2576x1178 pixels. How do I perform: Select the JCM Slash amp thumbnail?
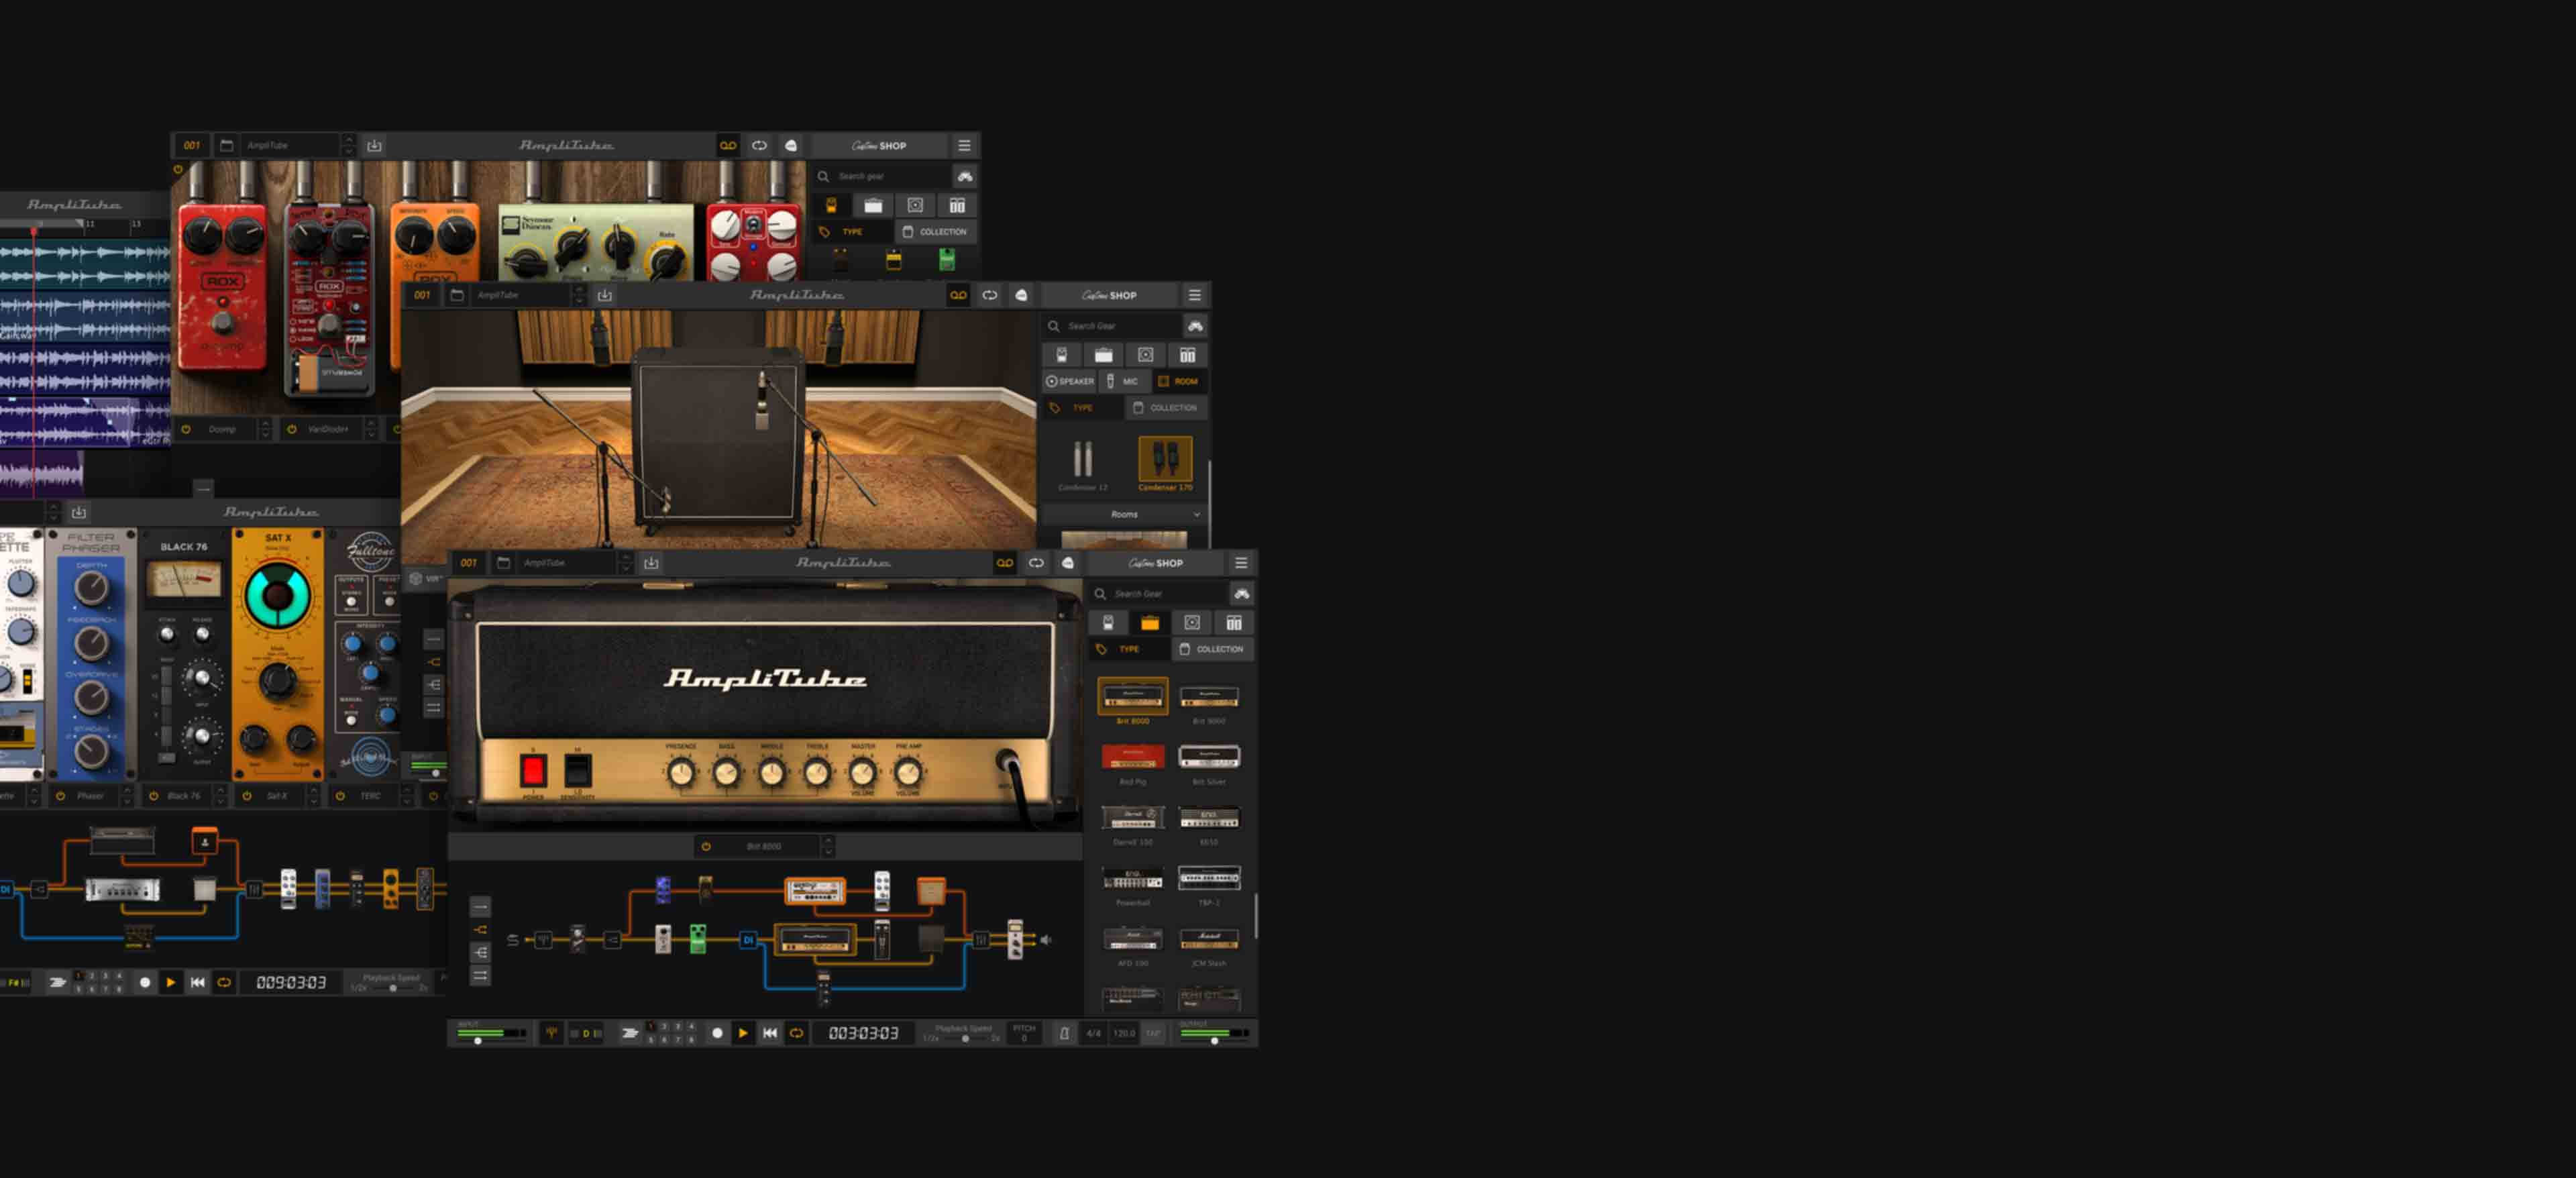1209,939
